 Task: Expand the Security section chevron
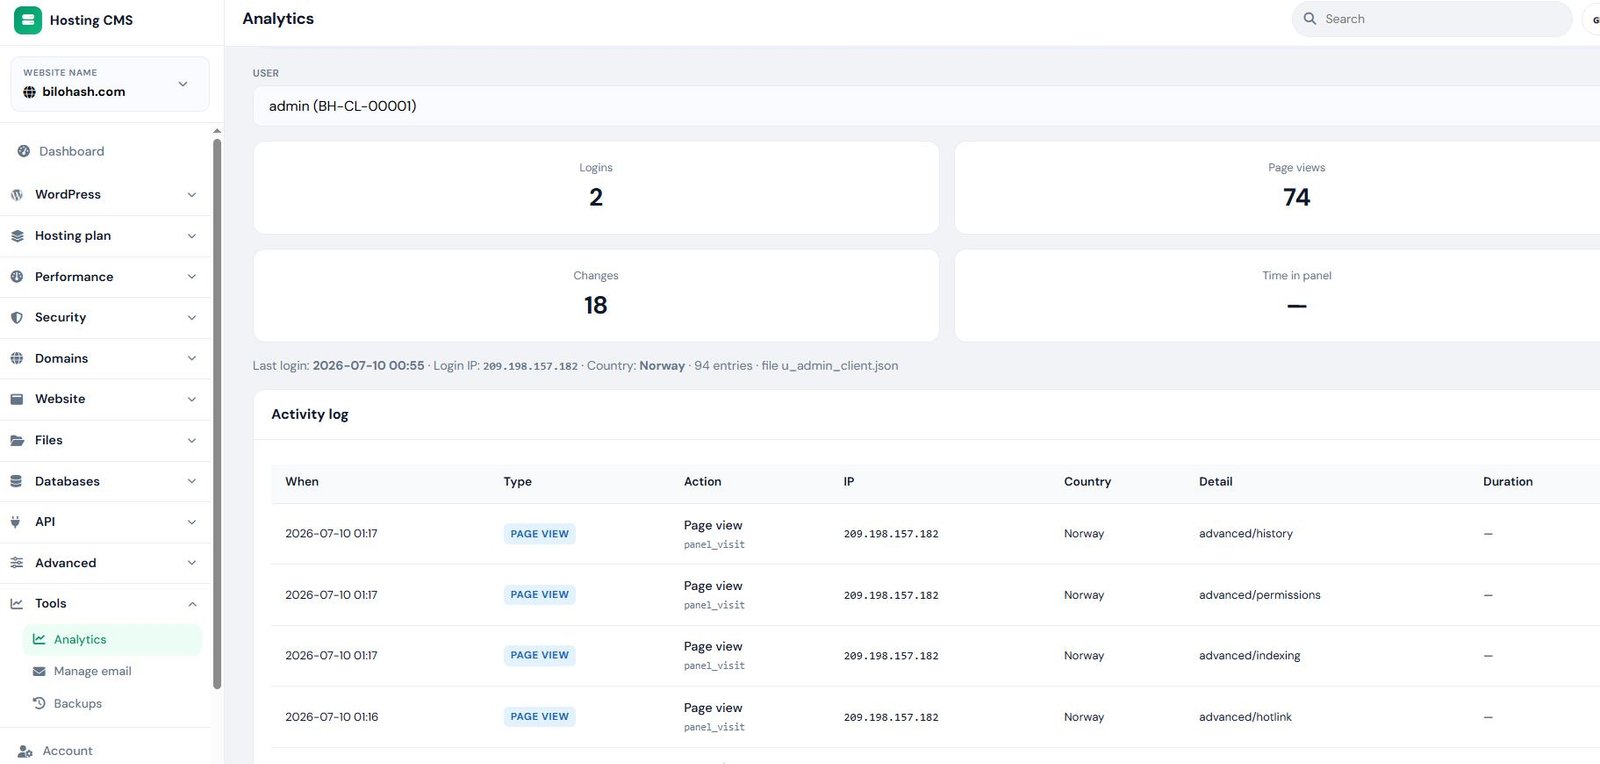tap(192, 318)
